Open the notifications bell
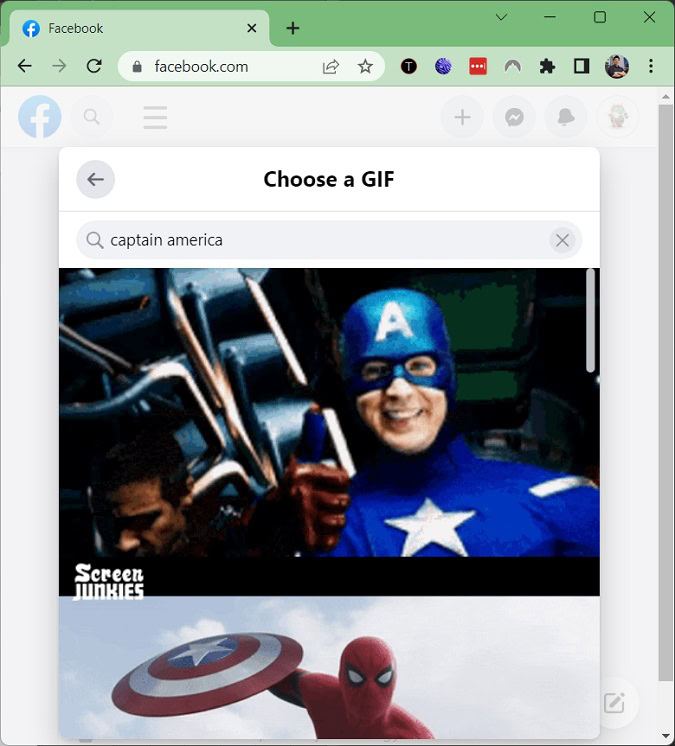675x746 pixels. [566, 117]
